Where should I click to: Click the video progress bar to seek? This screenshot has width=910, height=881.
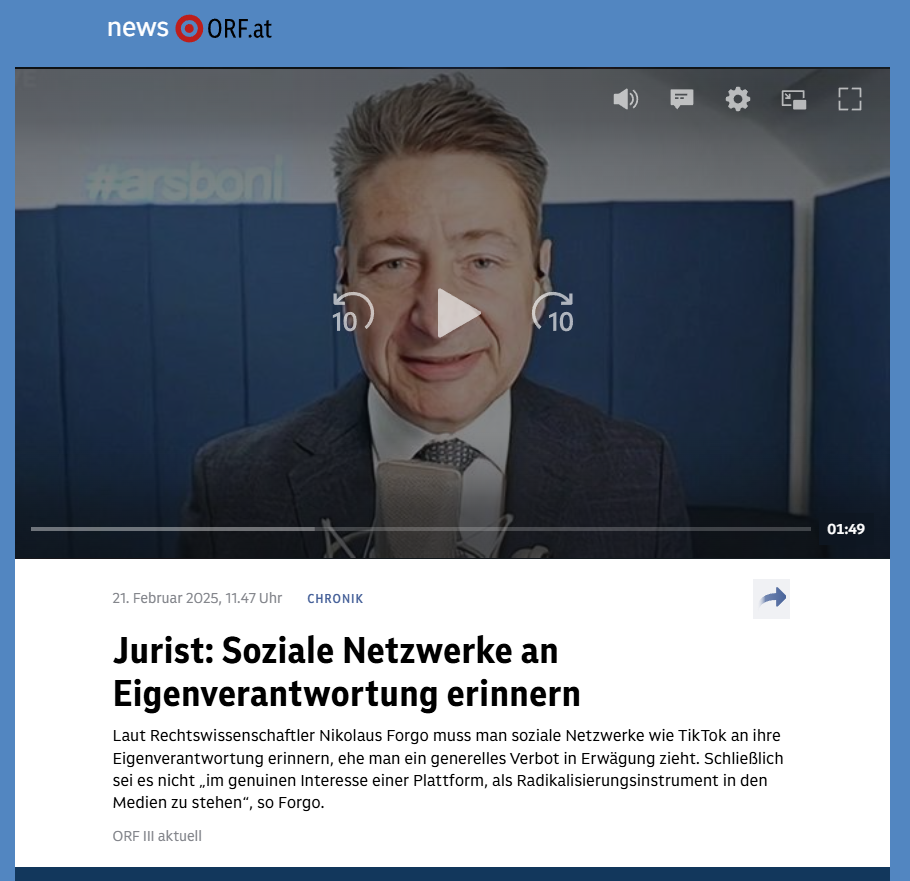(420, 528)
